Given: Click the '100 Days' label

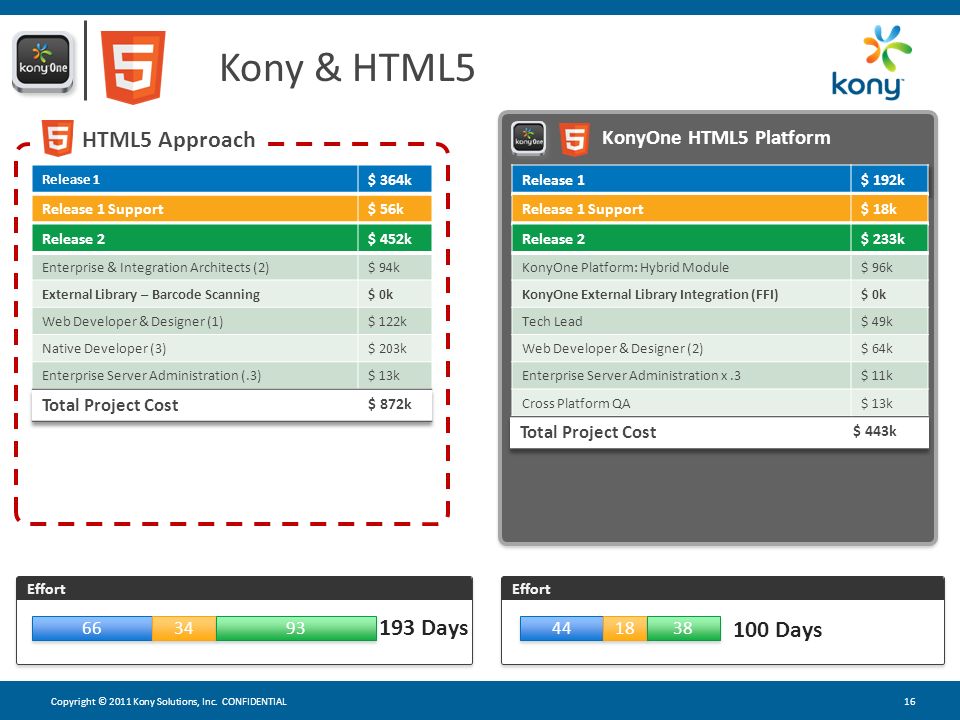Looking at the screenshot, I should click(x=778, y=629).
